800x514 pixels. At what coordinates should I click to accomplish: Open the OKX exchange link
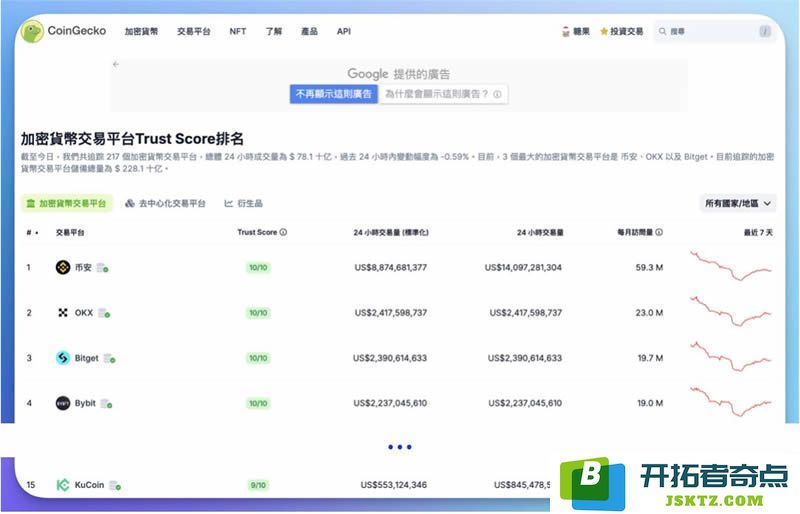84,312
